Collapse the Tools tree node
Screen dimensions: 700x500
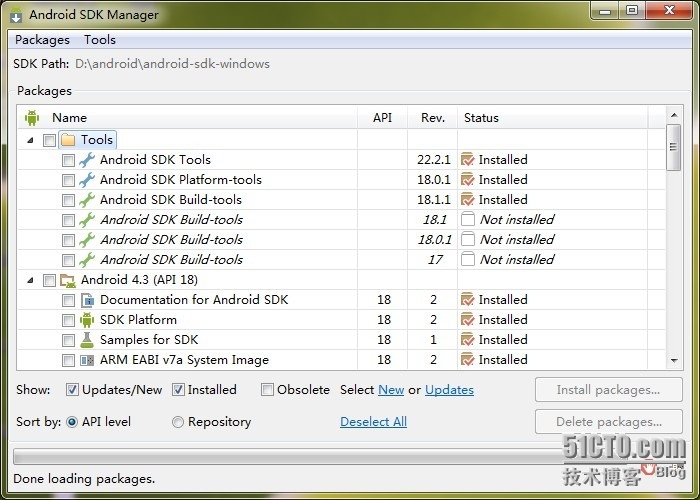pos(30,140)
